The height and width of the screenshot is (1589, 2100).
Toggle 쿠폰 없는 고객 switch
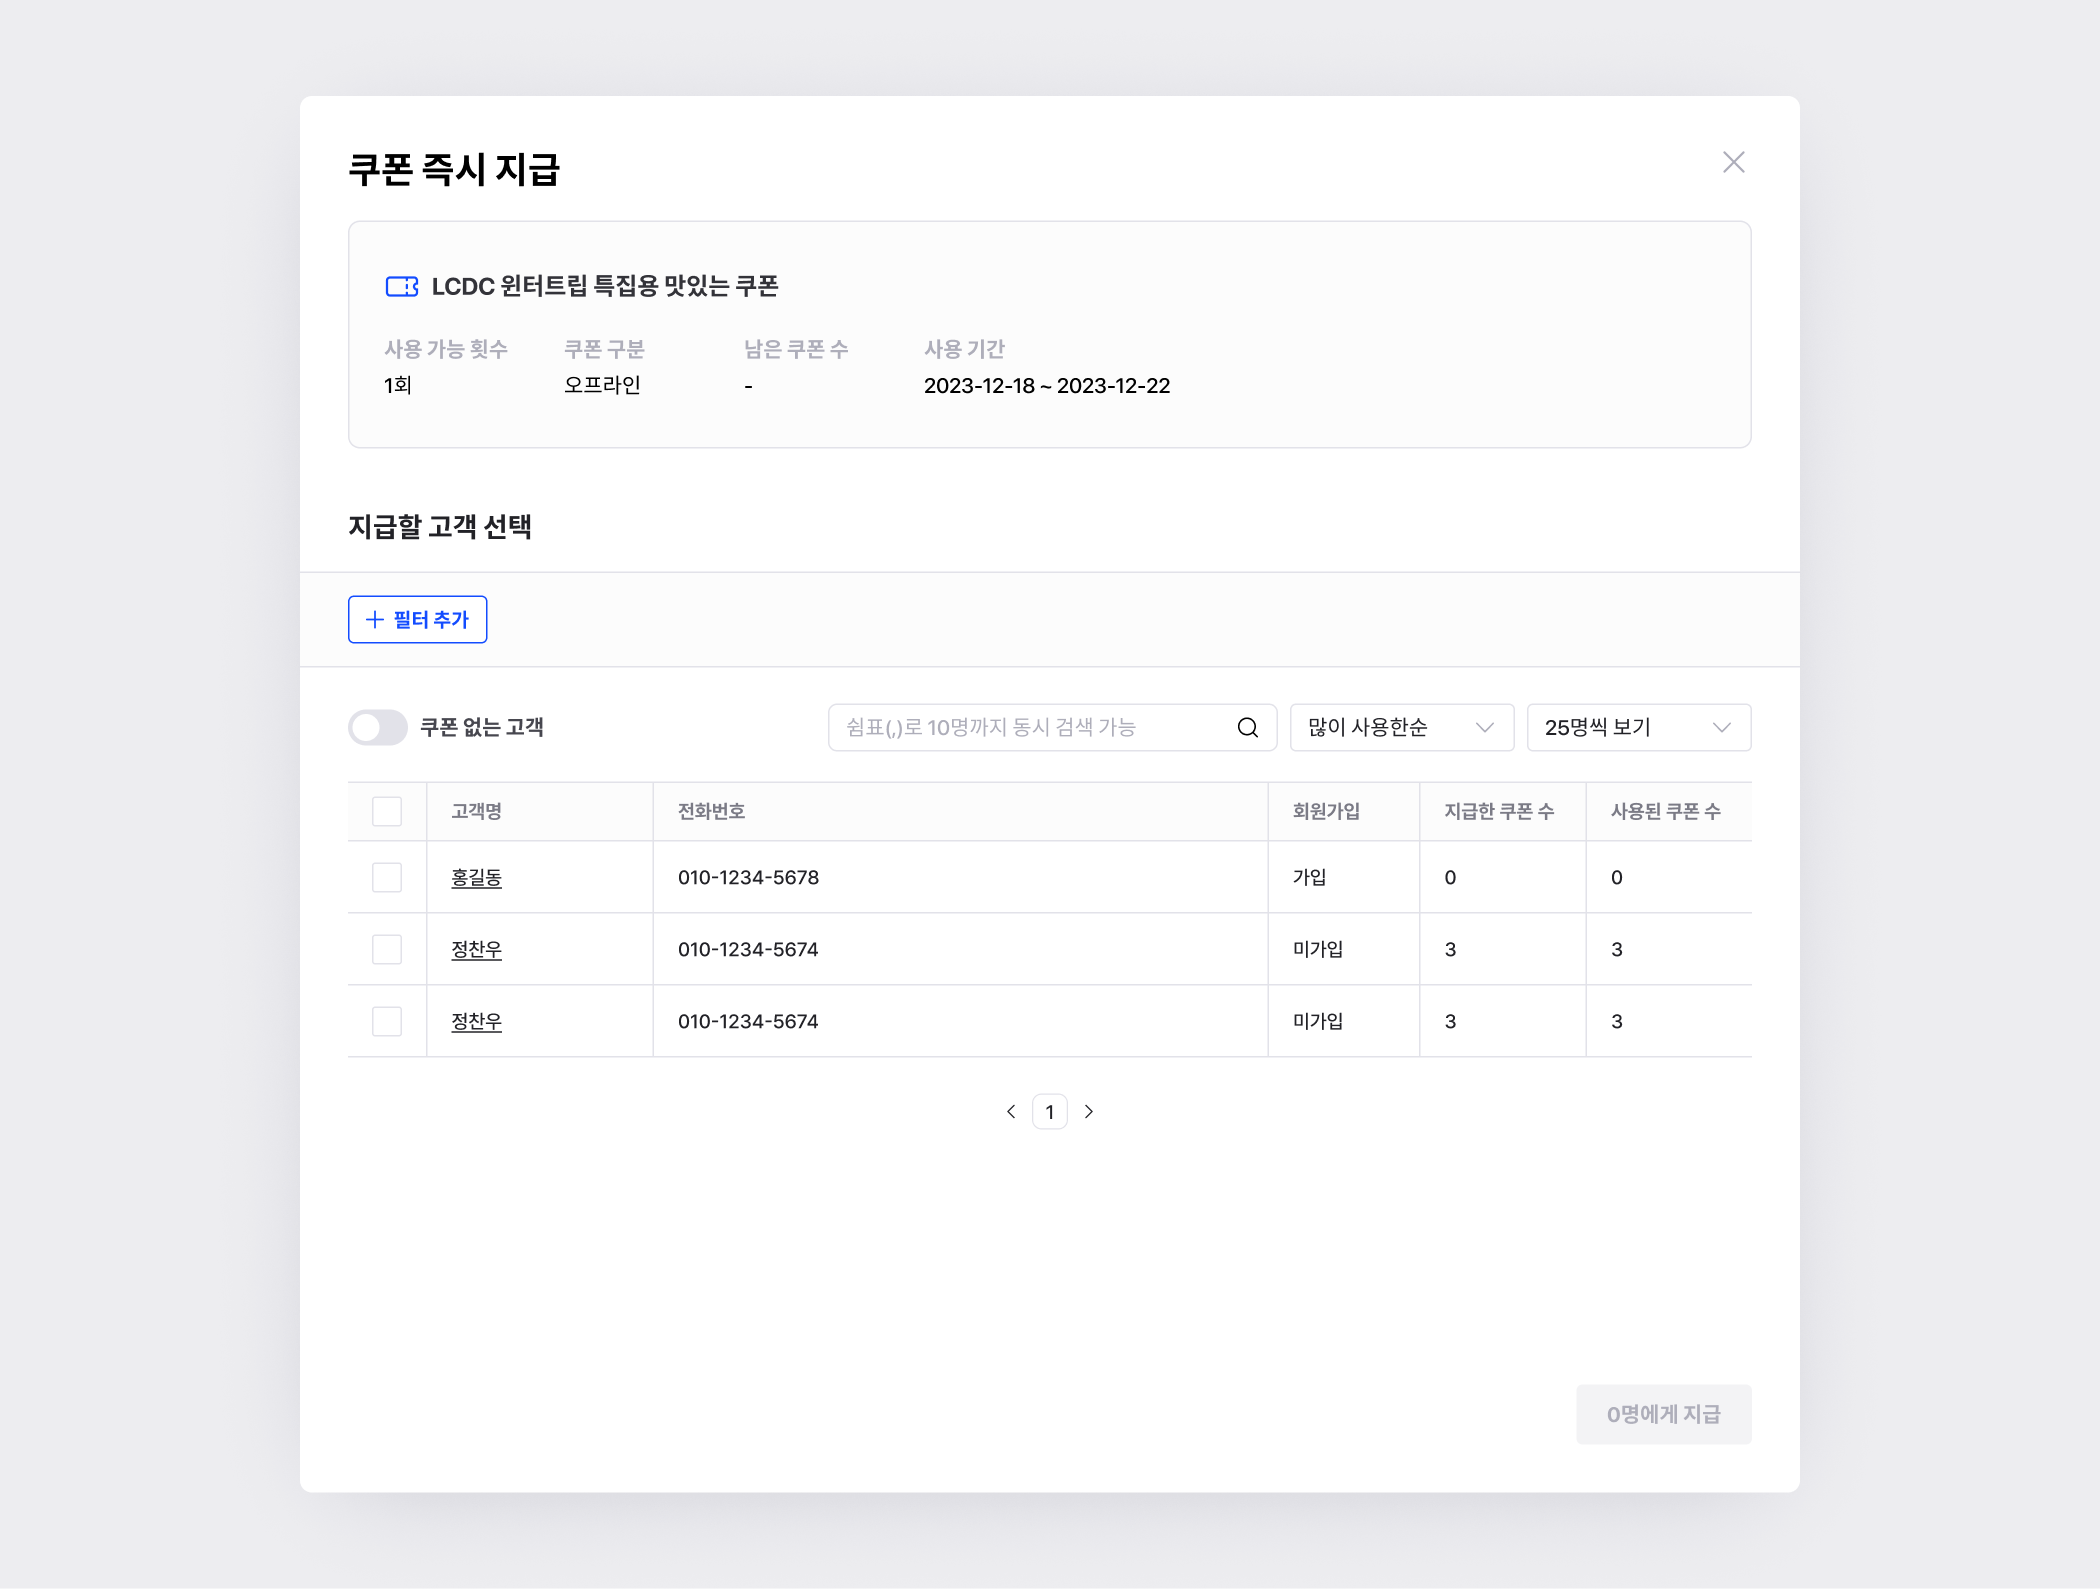point(377,727)
